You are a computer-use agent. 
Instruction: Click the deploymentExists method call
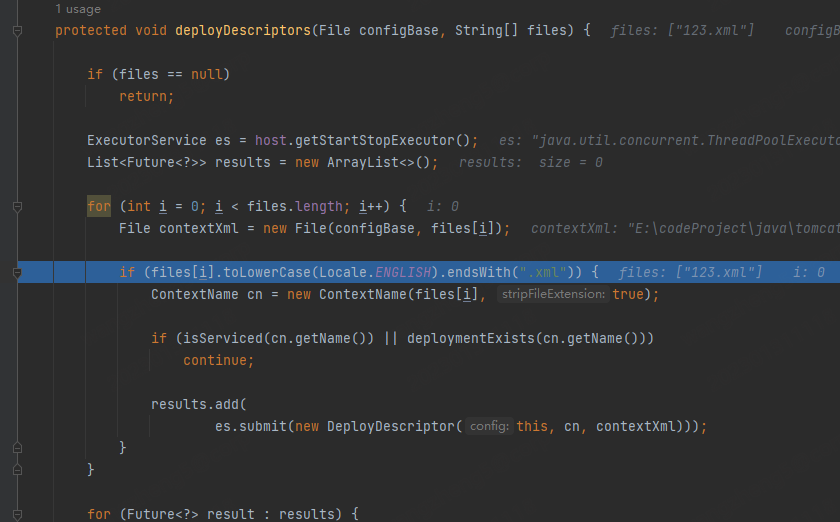(470, 338)
